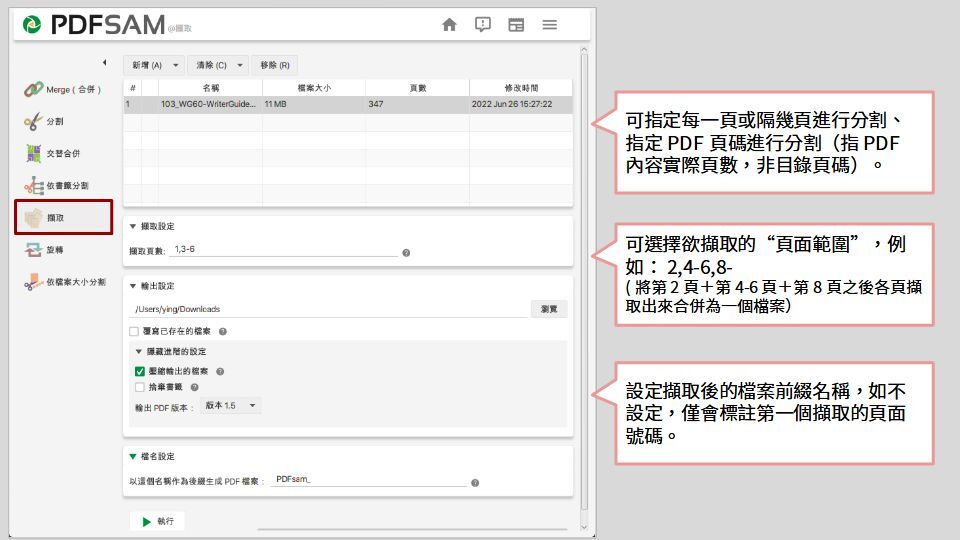Click the PDFsam_ filename prefix field
The width and height of the screenshot is (960, 540).
(x=369, y=479)
